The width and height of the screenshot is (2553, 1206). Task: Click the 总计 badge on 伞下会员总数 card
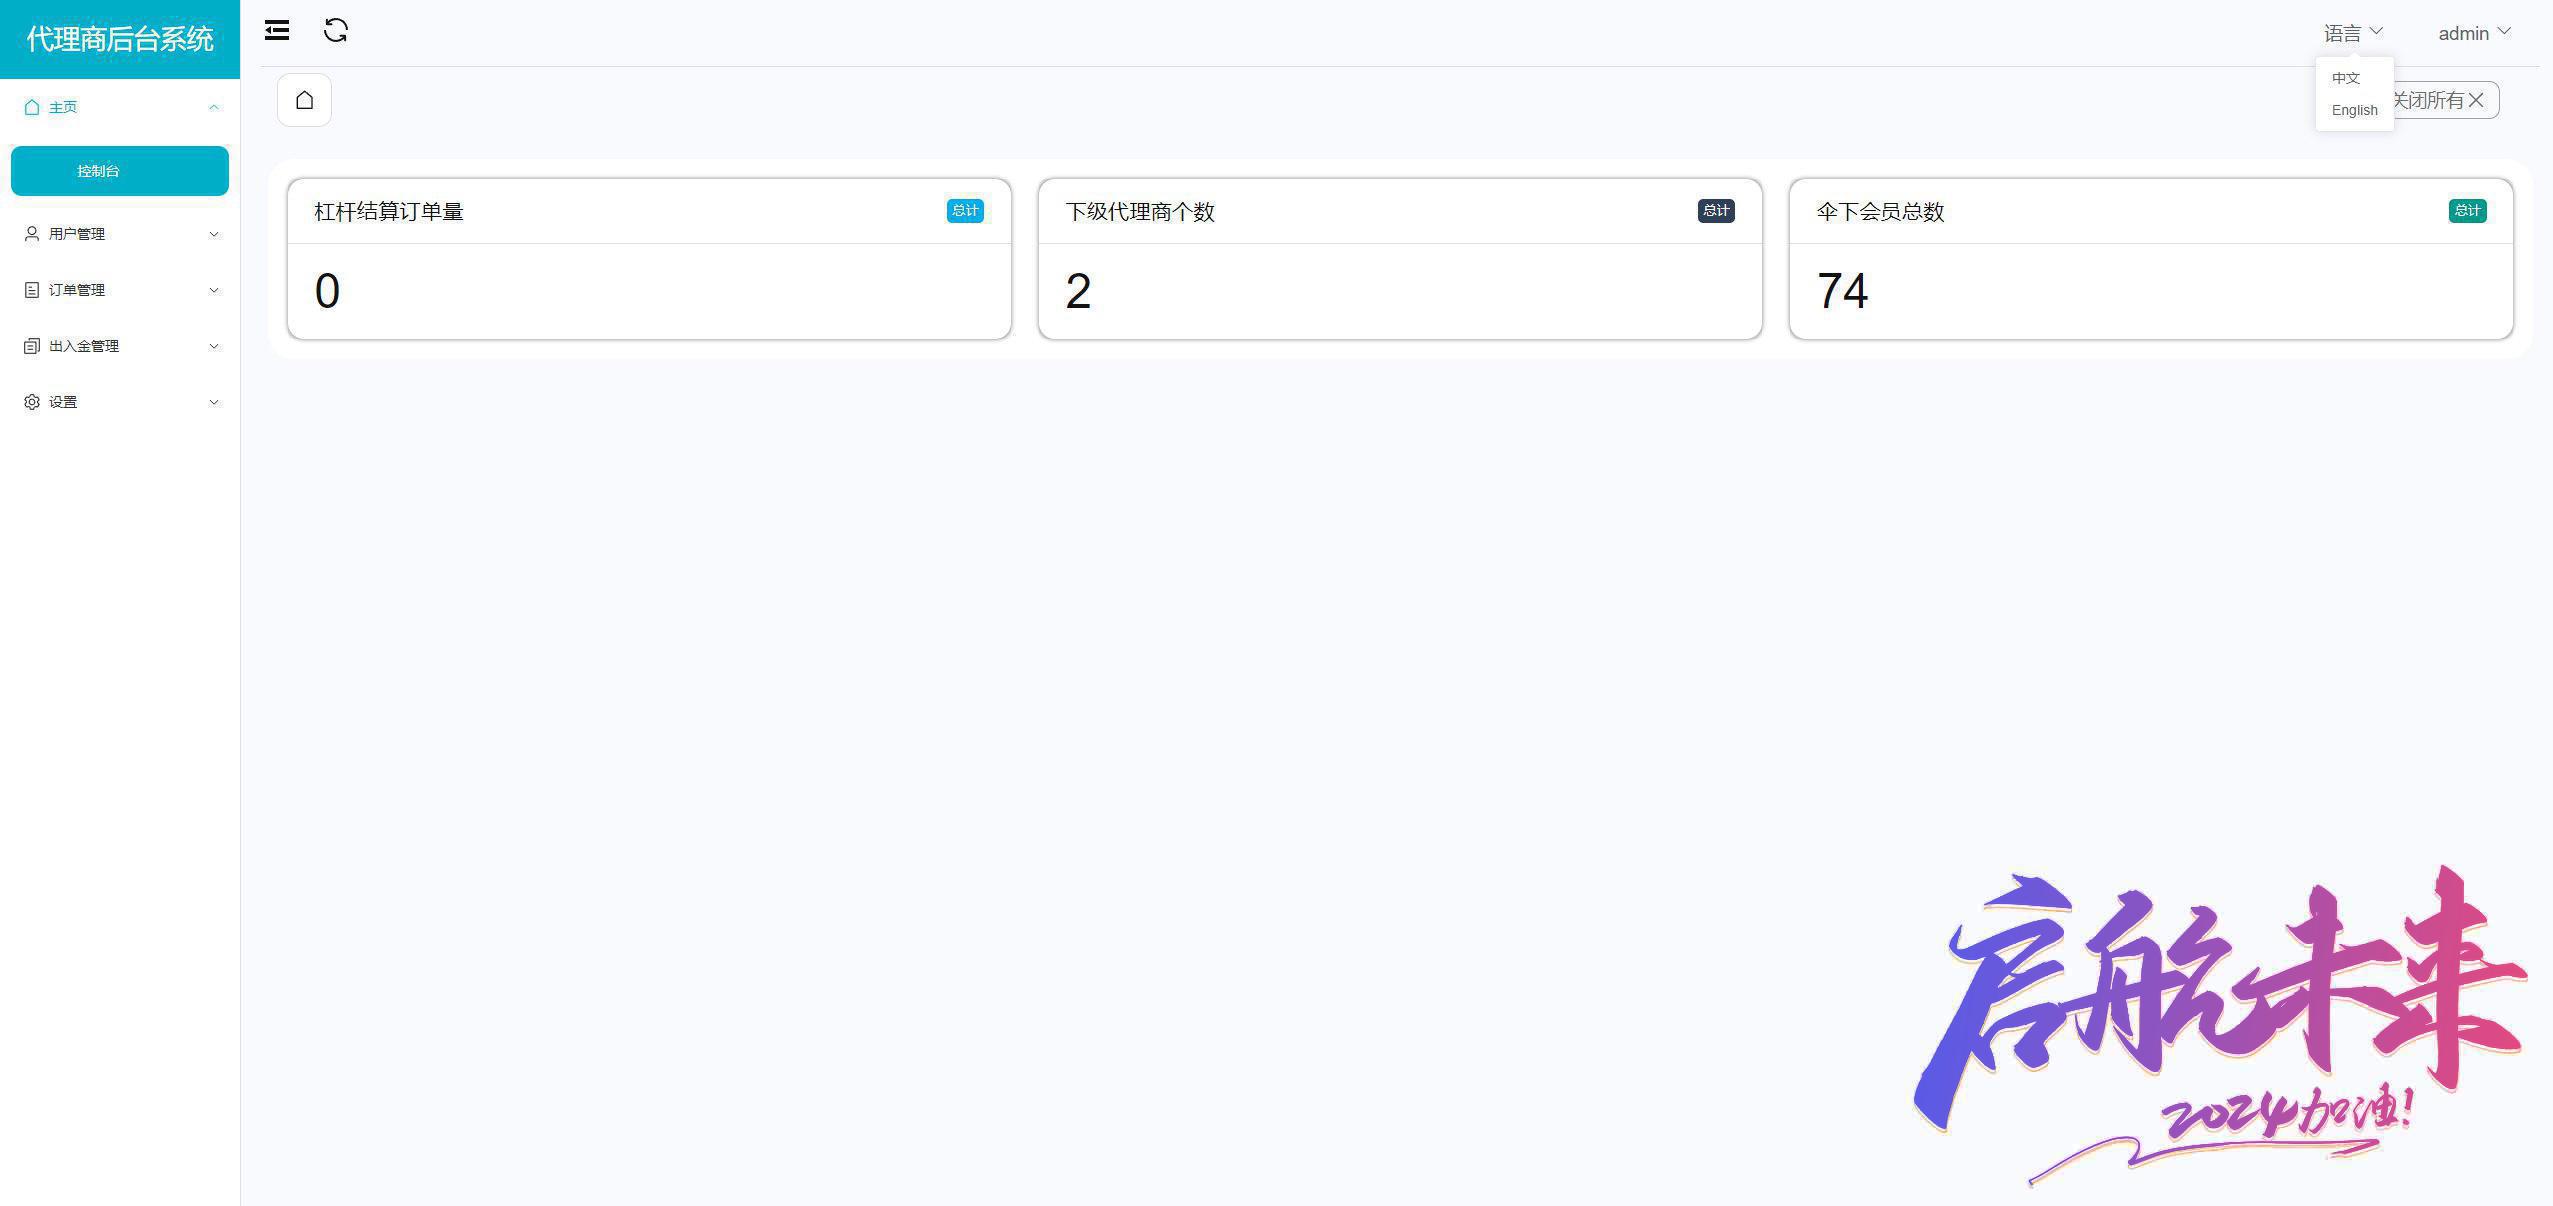click(x=2467, y=211)
